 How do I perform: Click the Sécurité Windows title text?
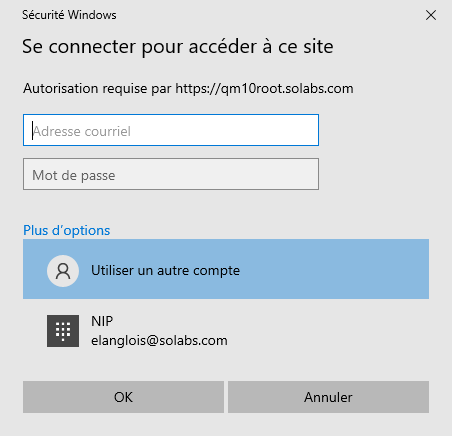pyautogui.click(x=69, y=15)
